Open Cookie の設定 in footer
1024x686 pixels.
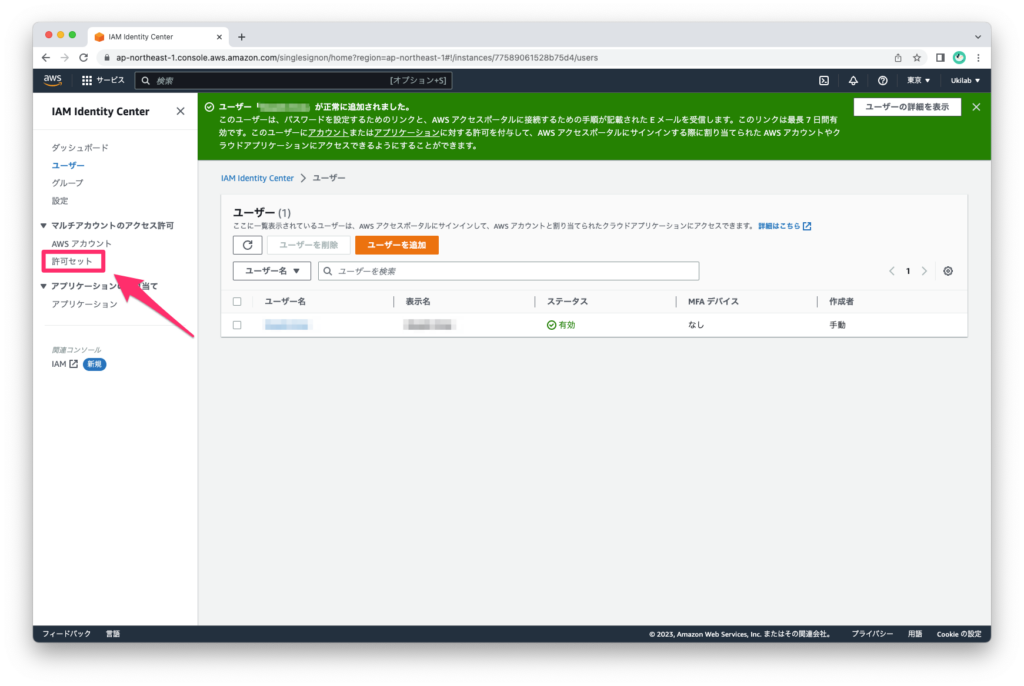[x=959, y=634]
